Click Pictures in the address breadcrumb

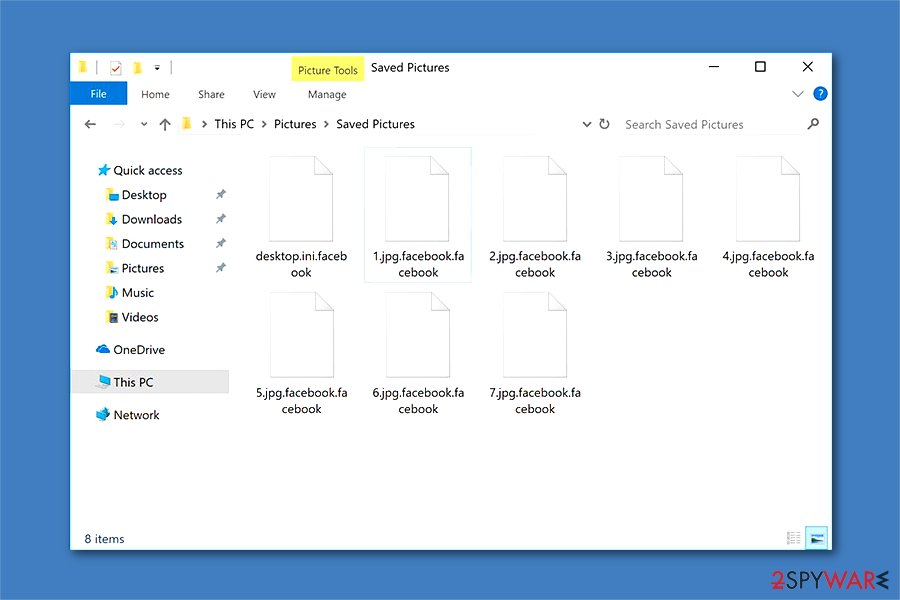(x=295, y=124)
